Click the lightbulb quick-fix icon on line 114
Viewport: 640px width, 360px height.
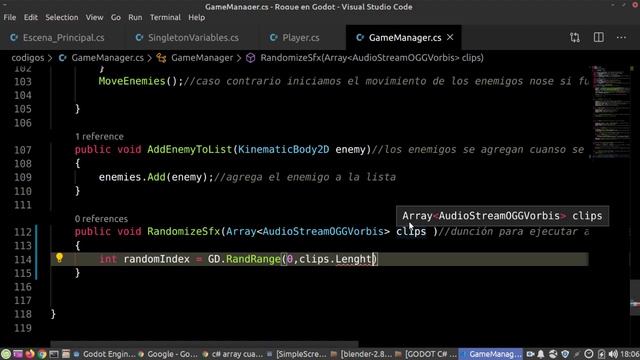(x=60, y=258)
